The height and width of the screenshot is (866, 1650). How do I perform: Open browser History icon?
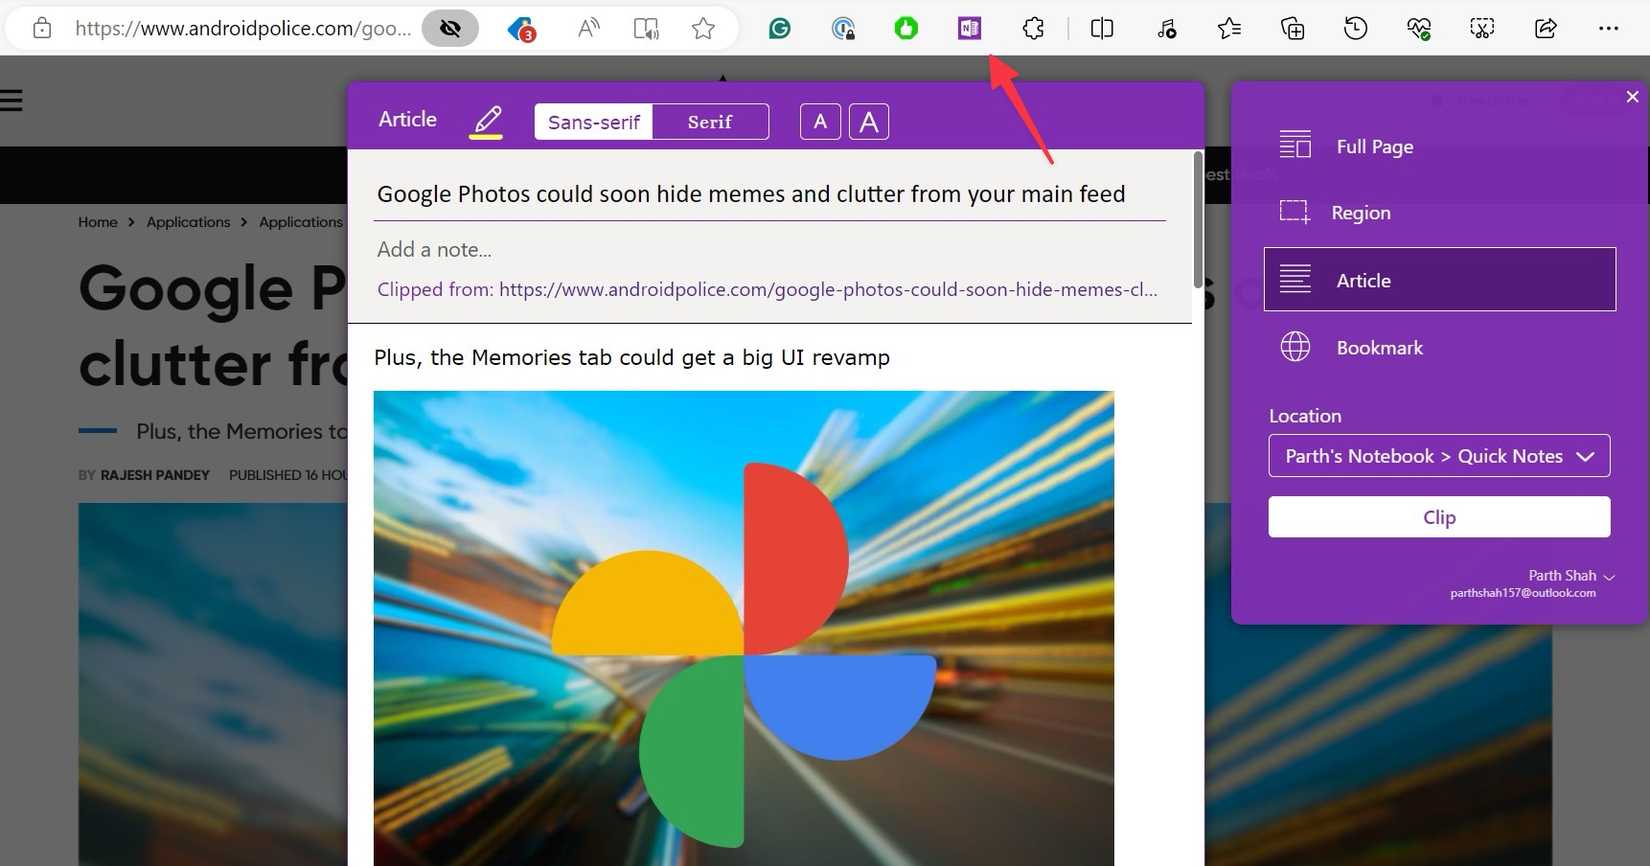(x=1355, y=29)
